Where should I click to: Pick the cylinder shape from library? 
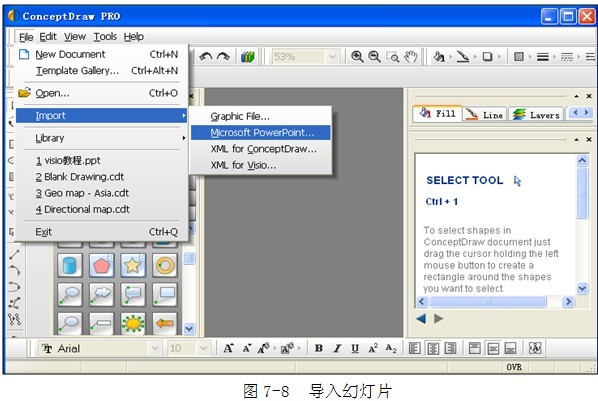pos(69,265)
